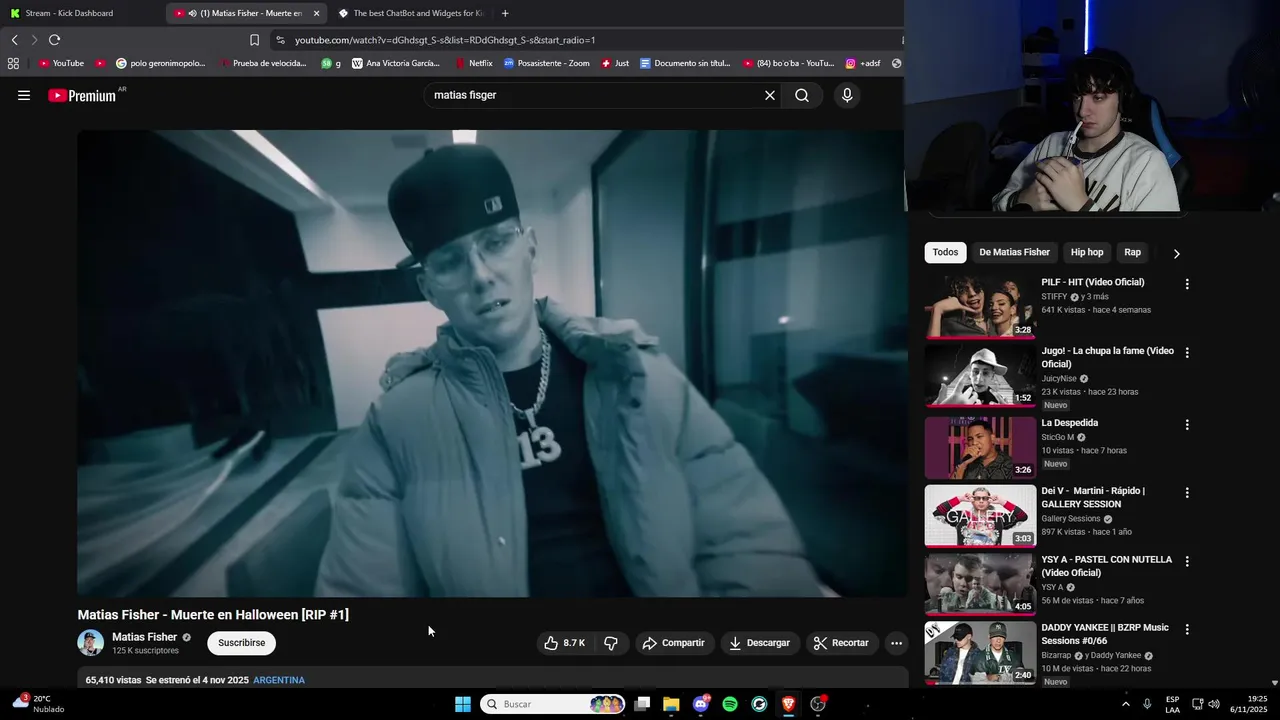The image size is (1280, 720).
Task: Select the De Matias Fisher chip
Action: click(x=1014, y=252)
